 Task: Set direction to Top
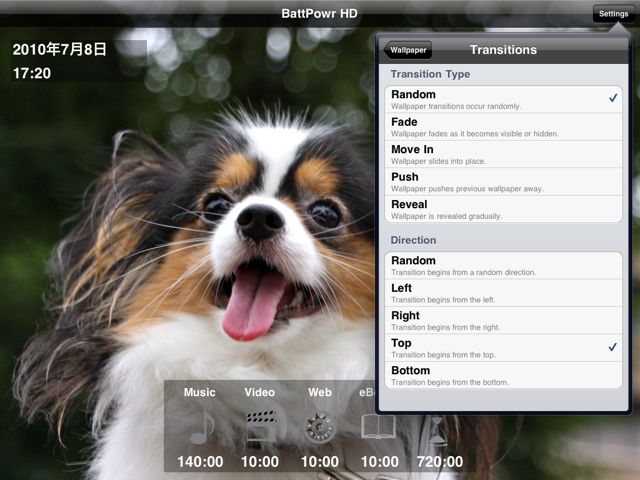[503, 348]
